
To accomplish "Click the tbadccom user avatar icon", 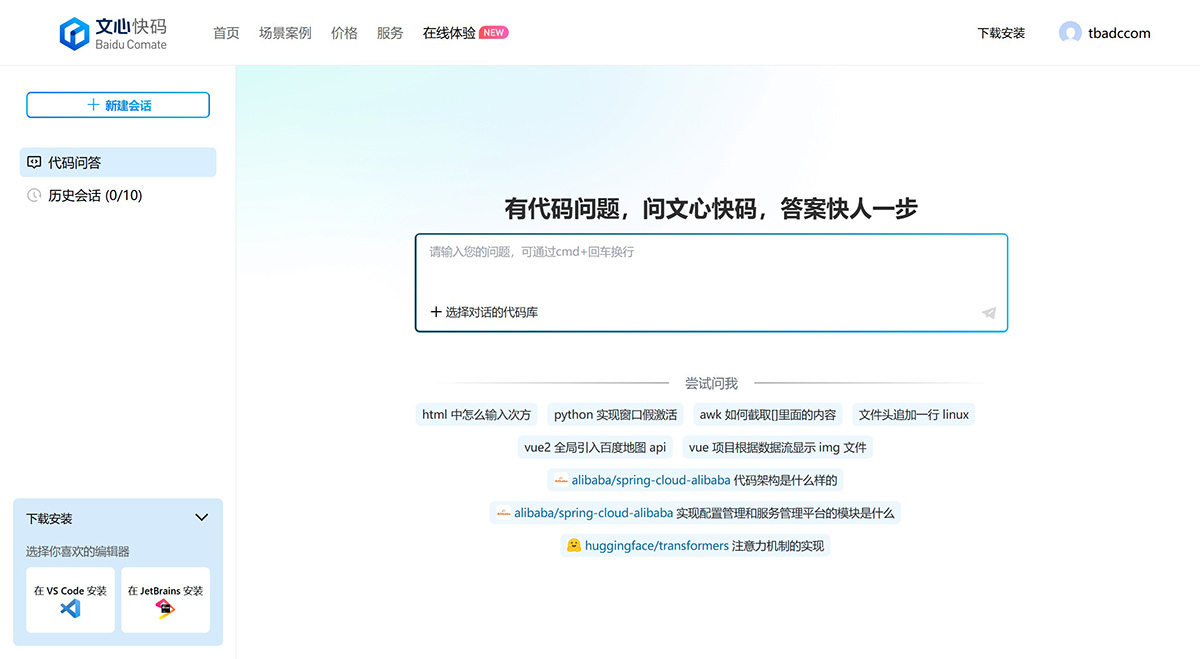I will tap(1068, 32).
